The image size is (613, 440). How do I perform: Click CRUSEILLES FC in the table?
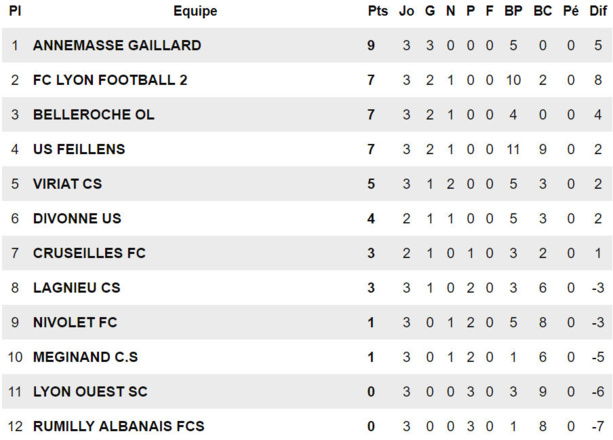click(x=89, y=253)
